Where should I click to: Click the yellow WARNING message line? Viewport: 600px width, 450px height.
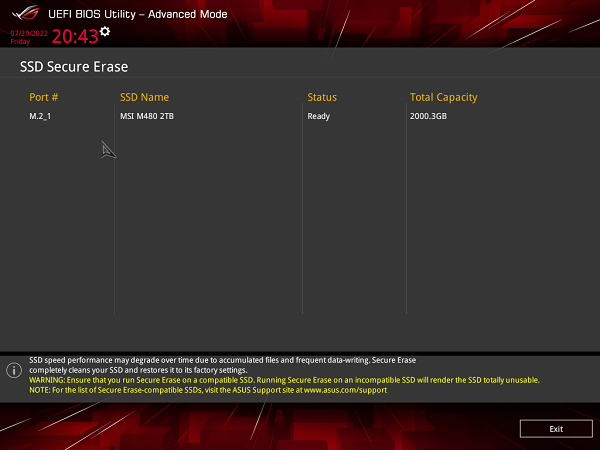pyautogui.click(x=284, y=380)
